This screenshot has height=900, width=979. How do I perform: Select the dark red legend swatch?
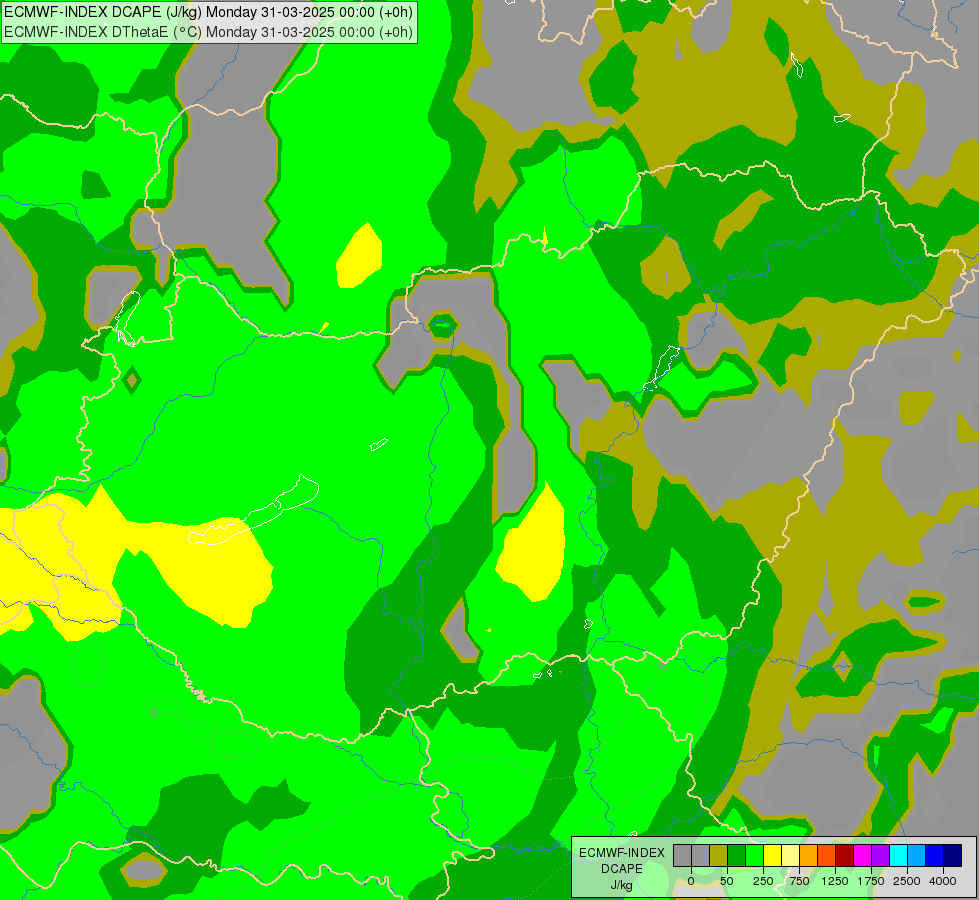tap(844, 855)
